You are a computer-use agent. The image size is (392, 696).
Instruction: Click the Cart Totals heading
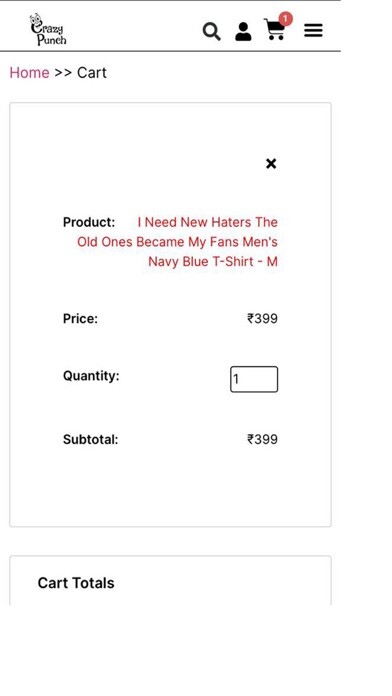[76, 583]
